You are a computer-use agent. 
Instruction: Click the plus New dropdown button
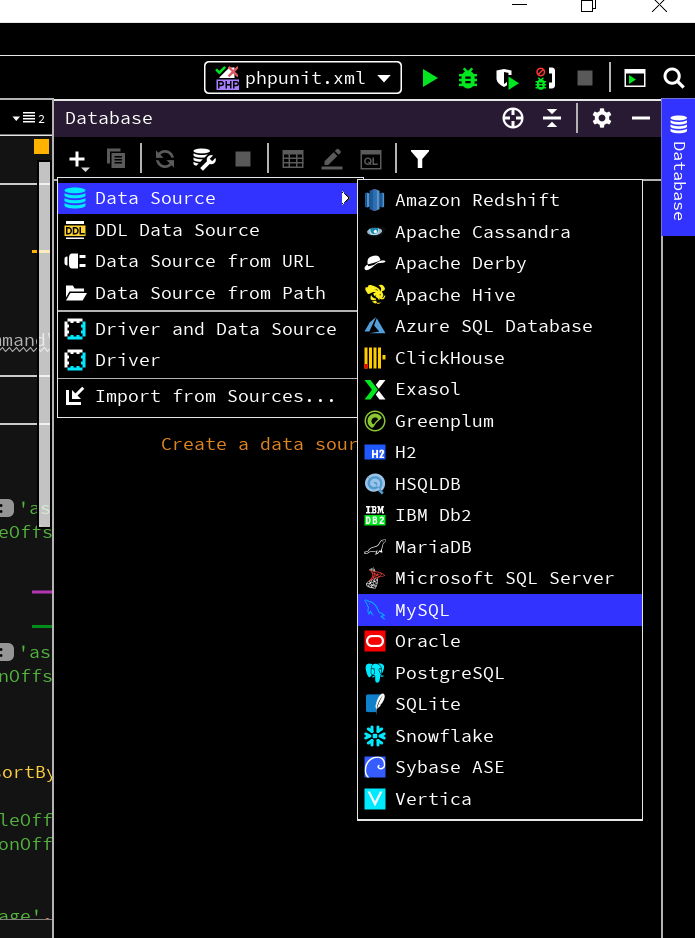78,159
